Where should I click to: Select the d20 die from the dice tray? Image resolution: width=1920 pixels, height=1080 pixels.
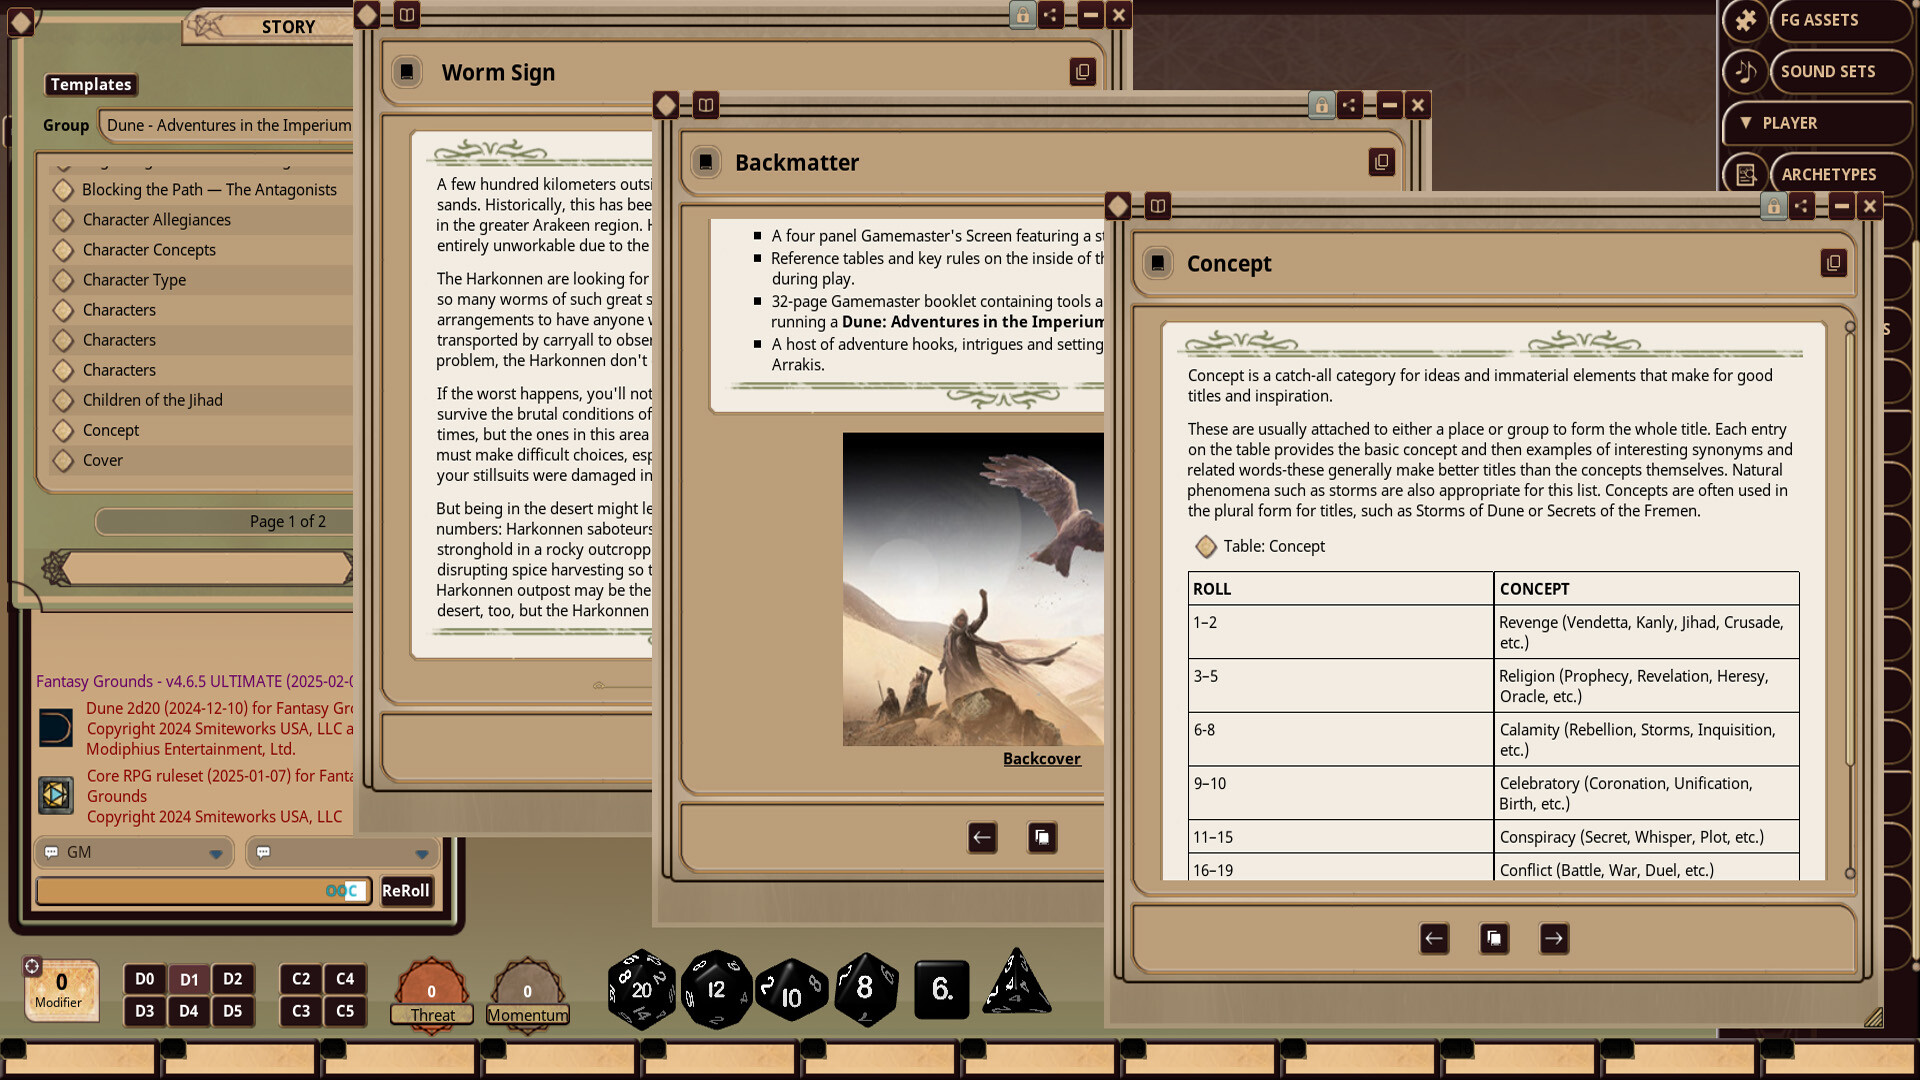tap(640, 989)
